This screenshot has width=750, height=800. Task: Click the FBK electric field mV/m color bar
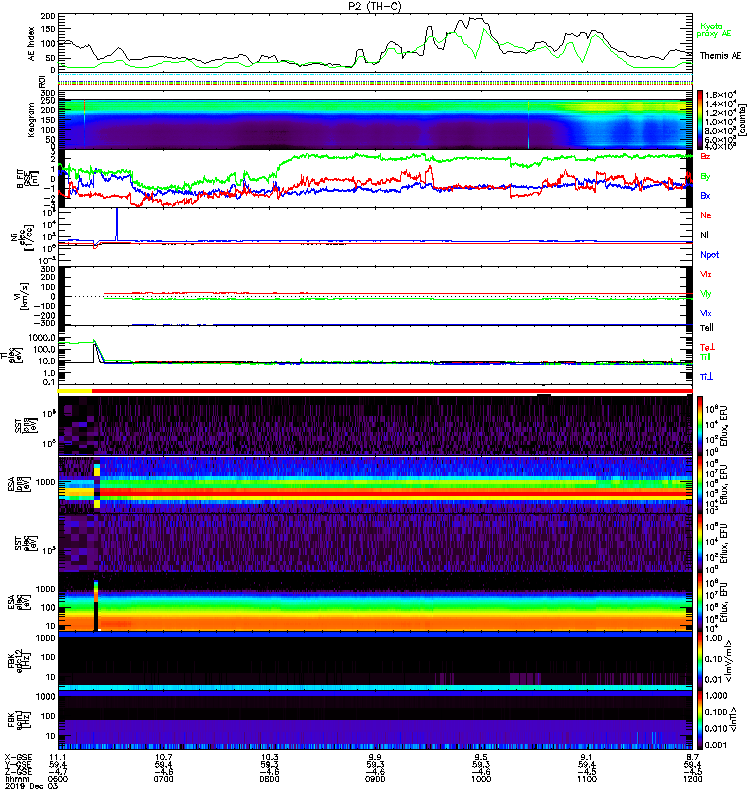tap(700, 661)
